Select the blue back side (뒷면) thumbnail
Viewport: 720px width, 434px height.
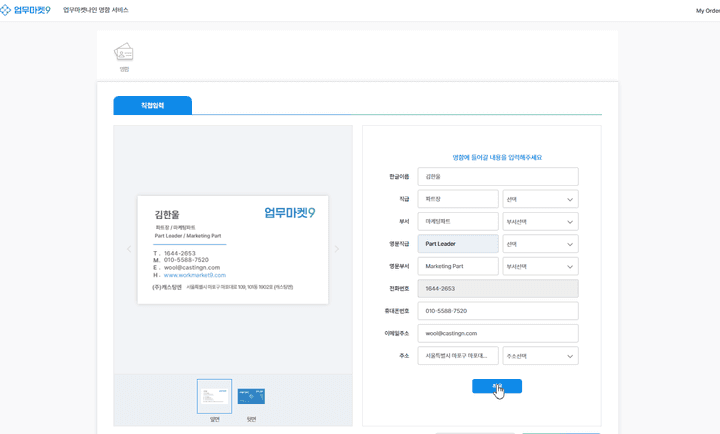[251, 396]
